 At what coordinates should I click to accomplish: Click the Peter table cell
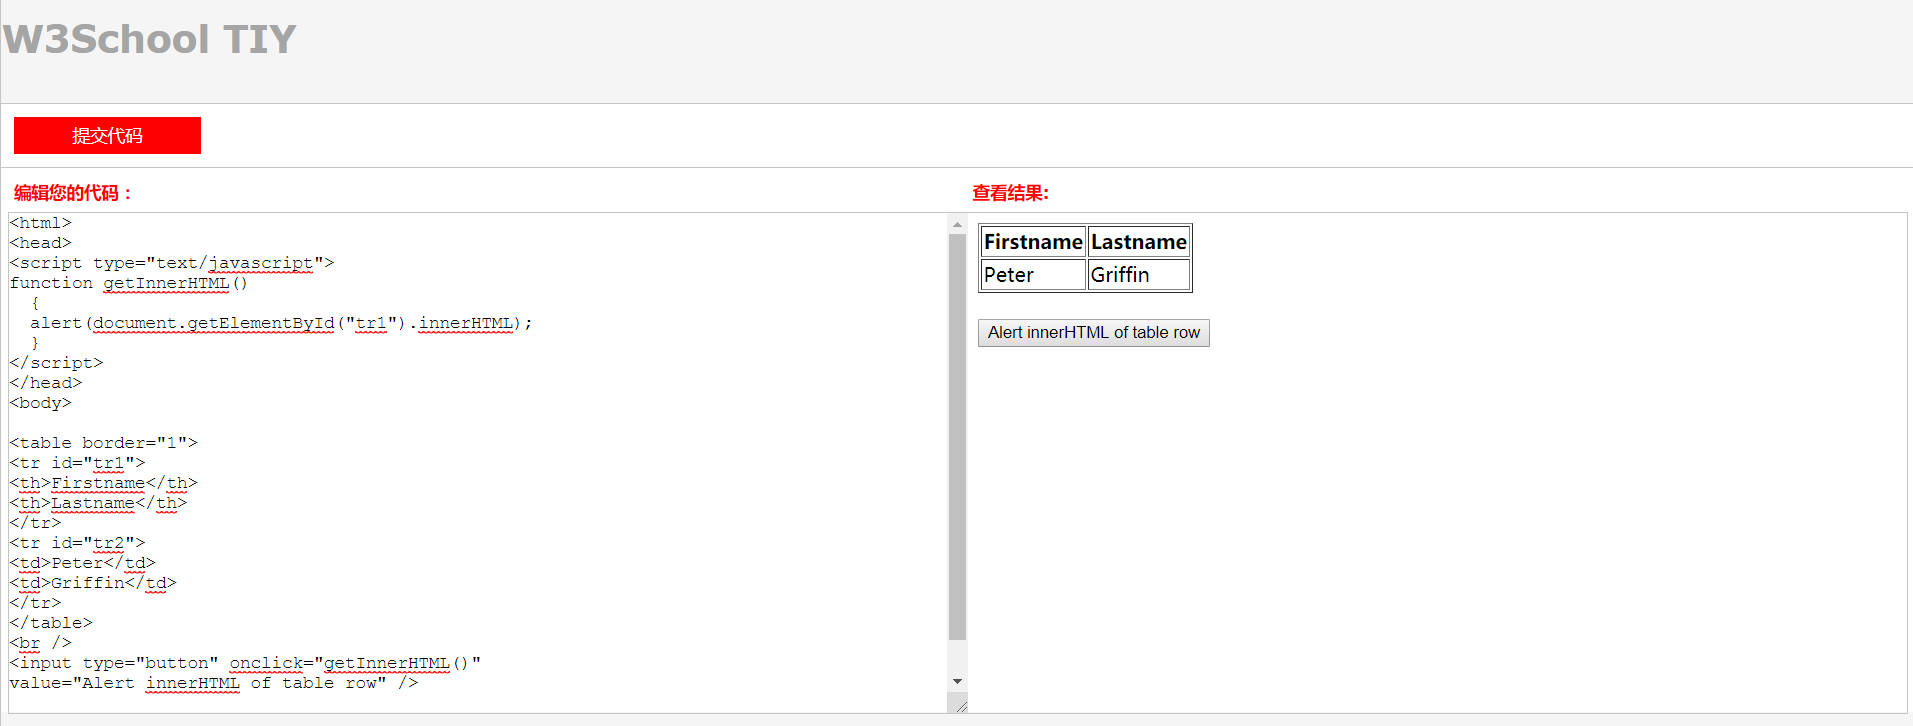[1033, 274]
